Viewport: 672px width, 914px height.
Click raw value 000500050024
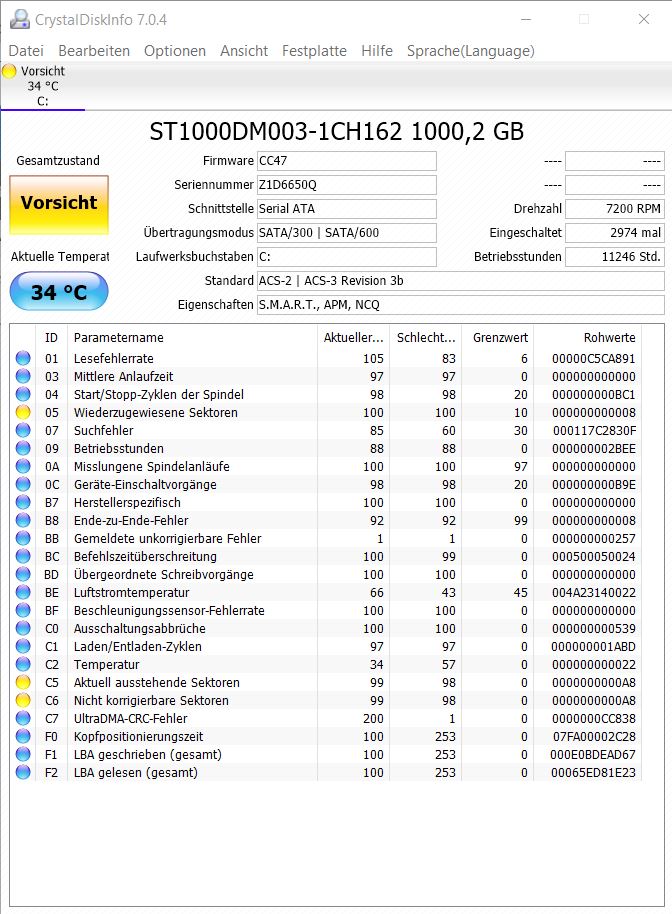click(593, 556)
